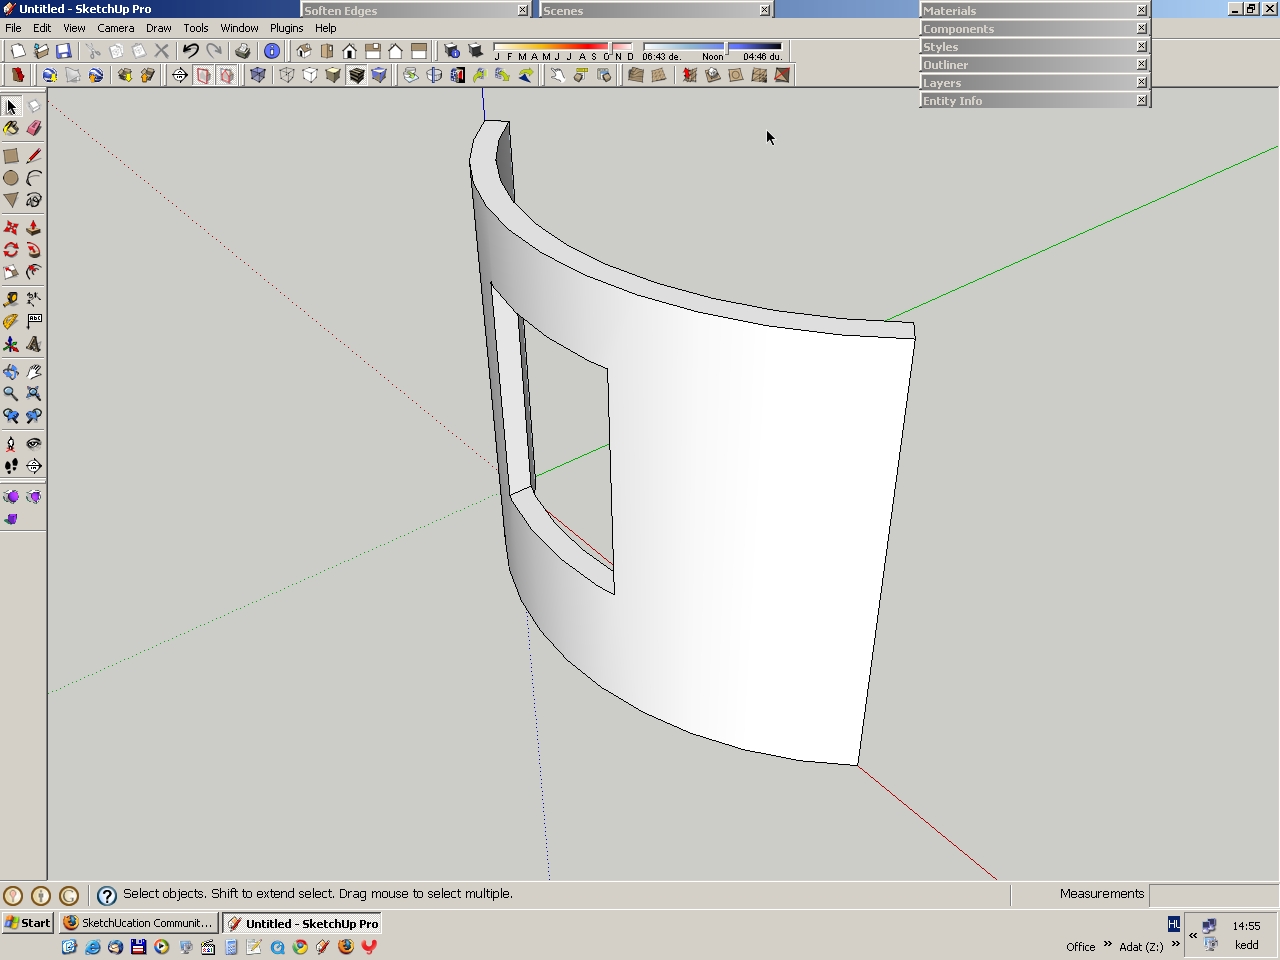Toggle Shaded With Textures style

[356, 75]
